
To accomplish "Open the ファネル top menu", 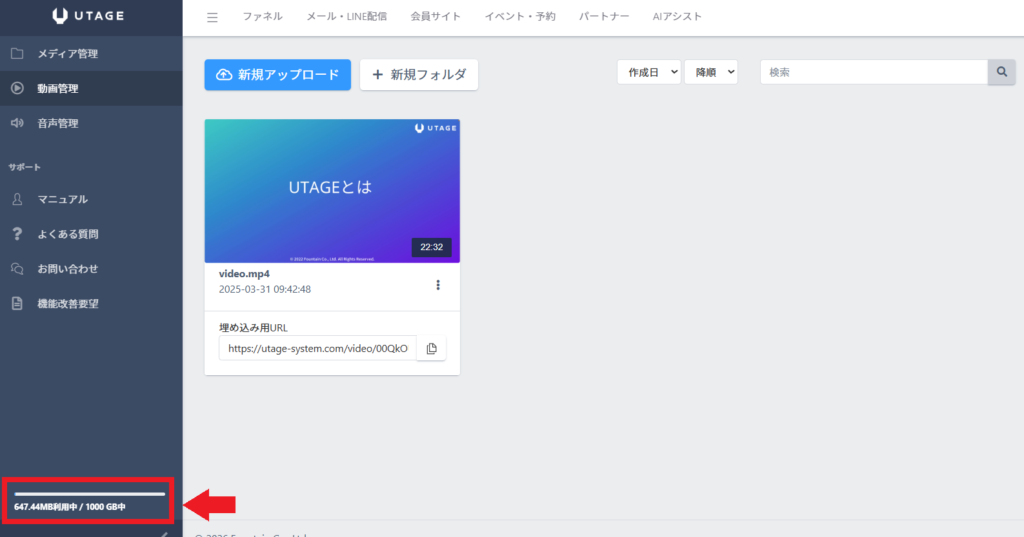I will pyautogui.click(x=262, y=17).
